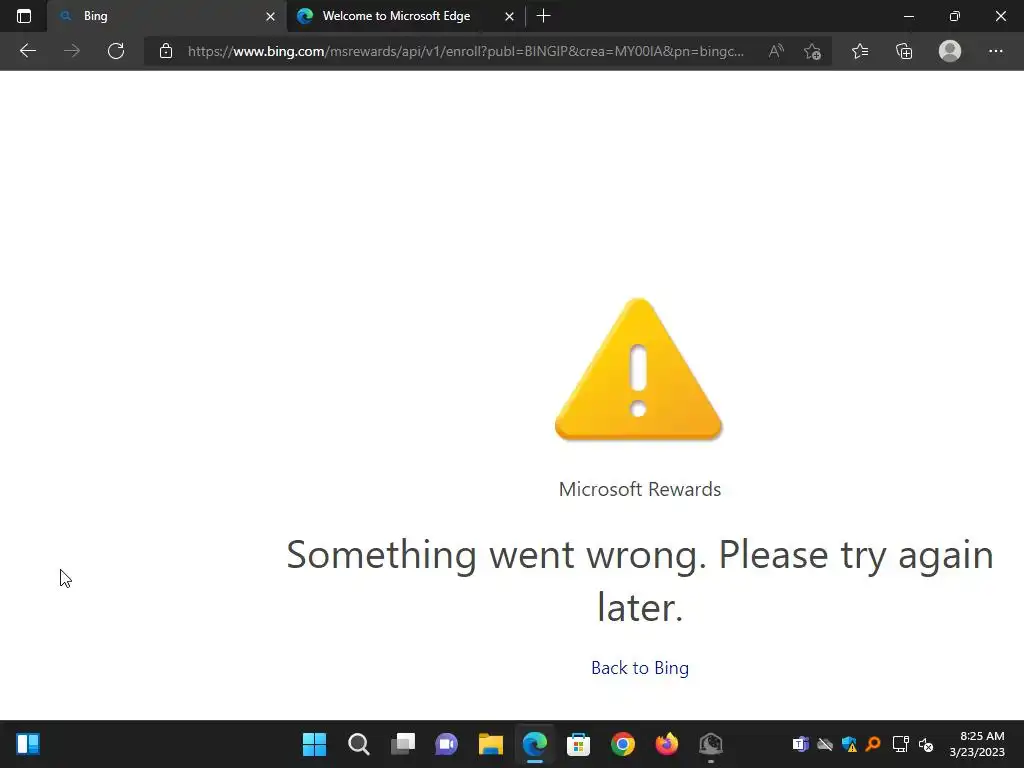Click the Back to Bing link
This screenshot has height=768, width=1024.
pyautogui.click(x=640, y=667)
